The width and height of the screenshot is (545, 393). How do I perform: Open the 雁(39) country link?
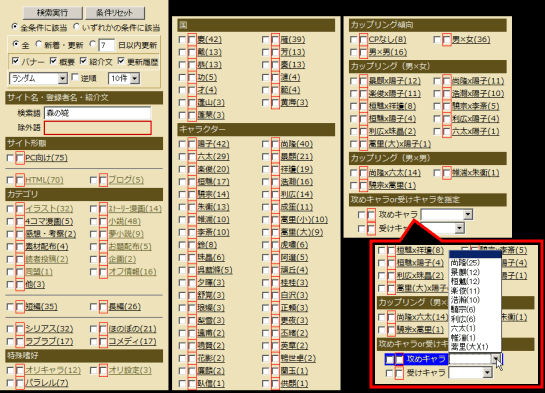pyautogui.click(x=293, y=39)
